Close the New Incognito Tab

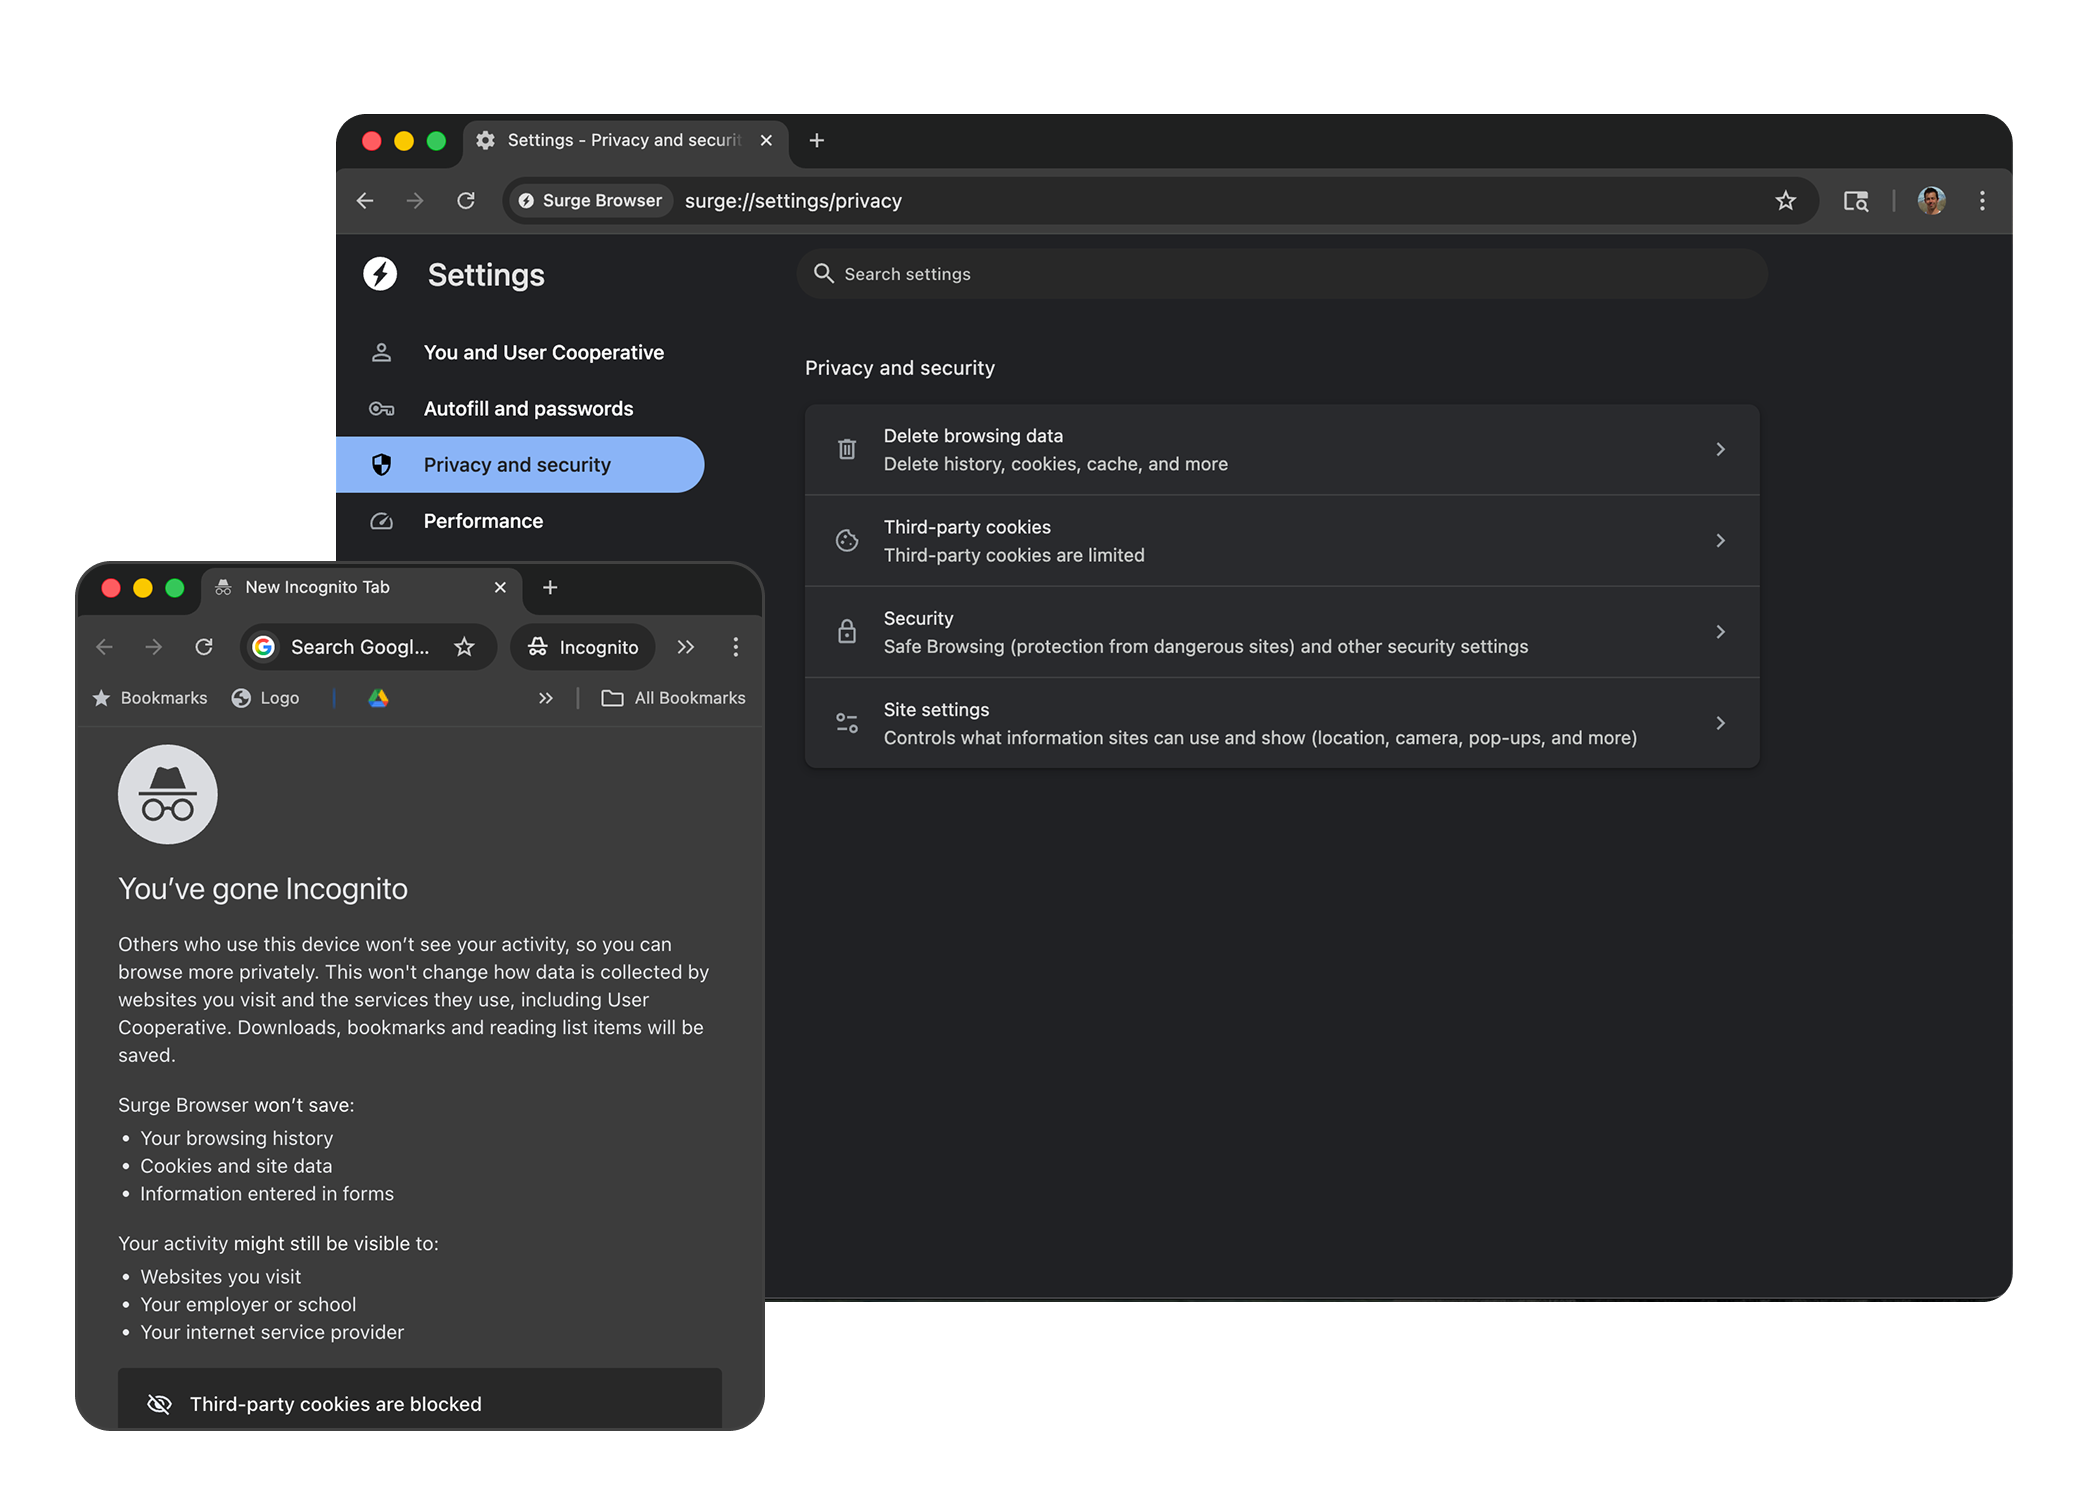pyautogui.click(x=500, y=588)
